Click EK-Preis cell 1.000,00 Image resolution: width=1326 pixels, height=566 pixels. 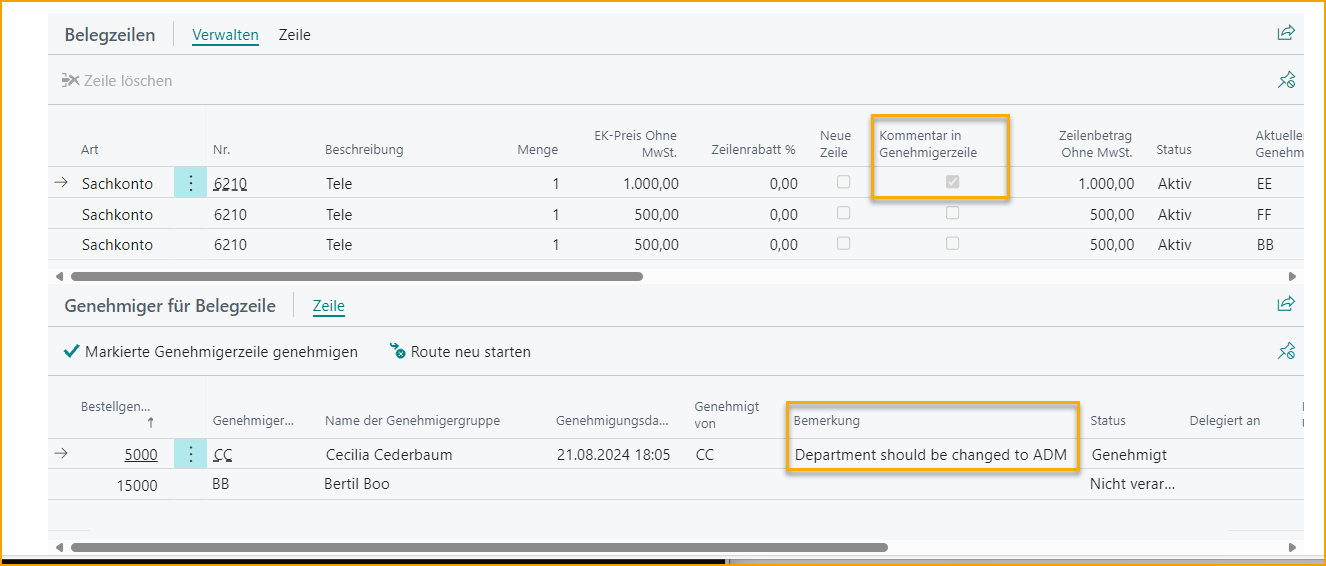651,184
